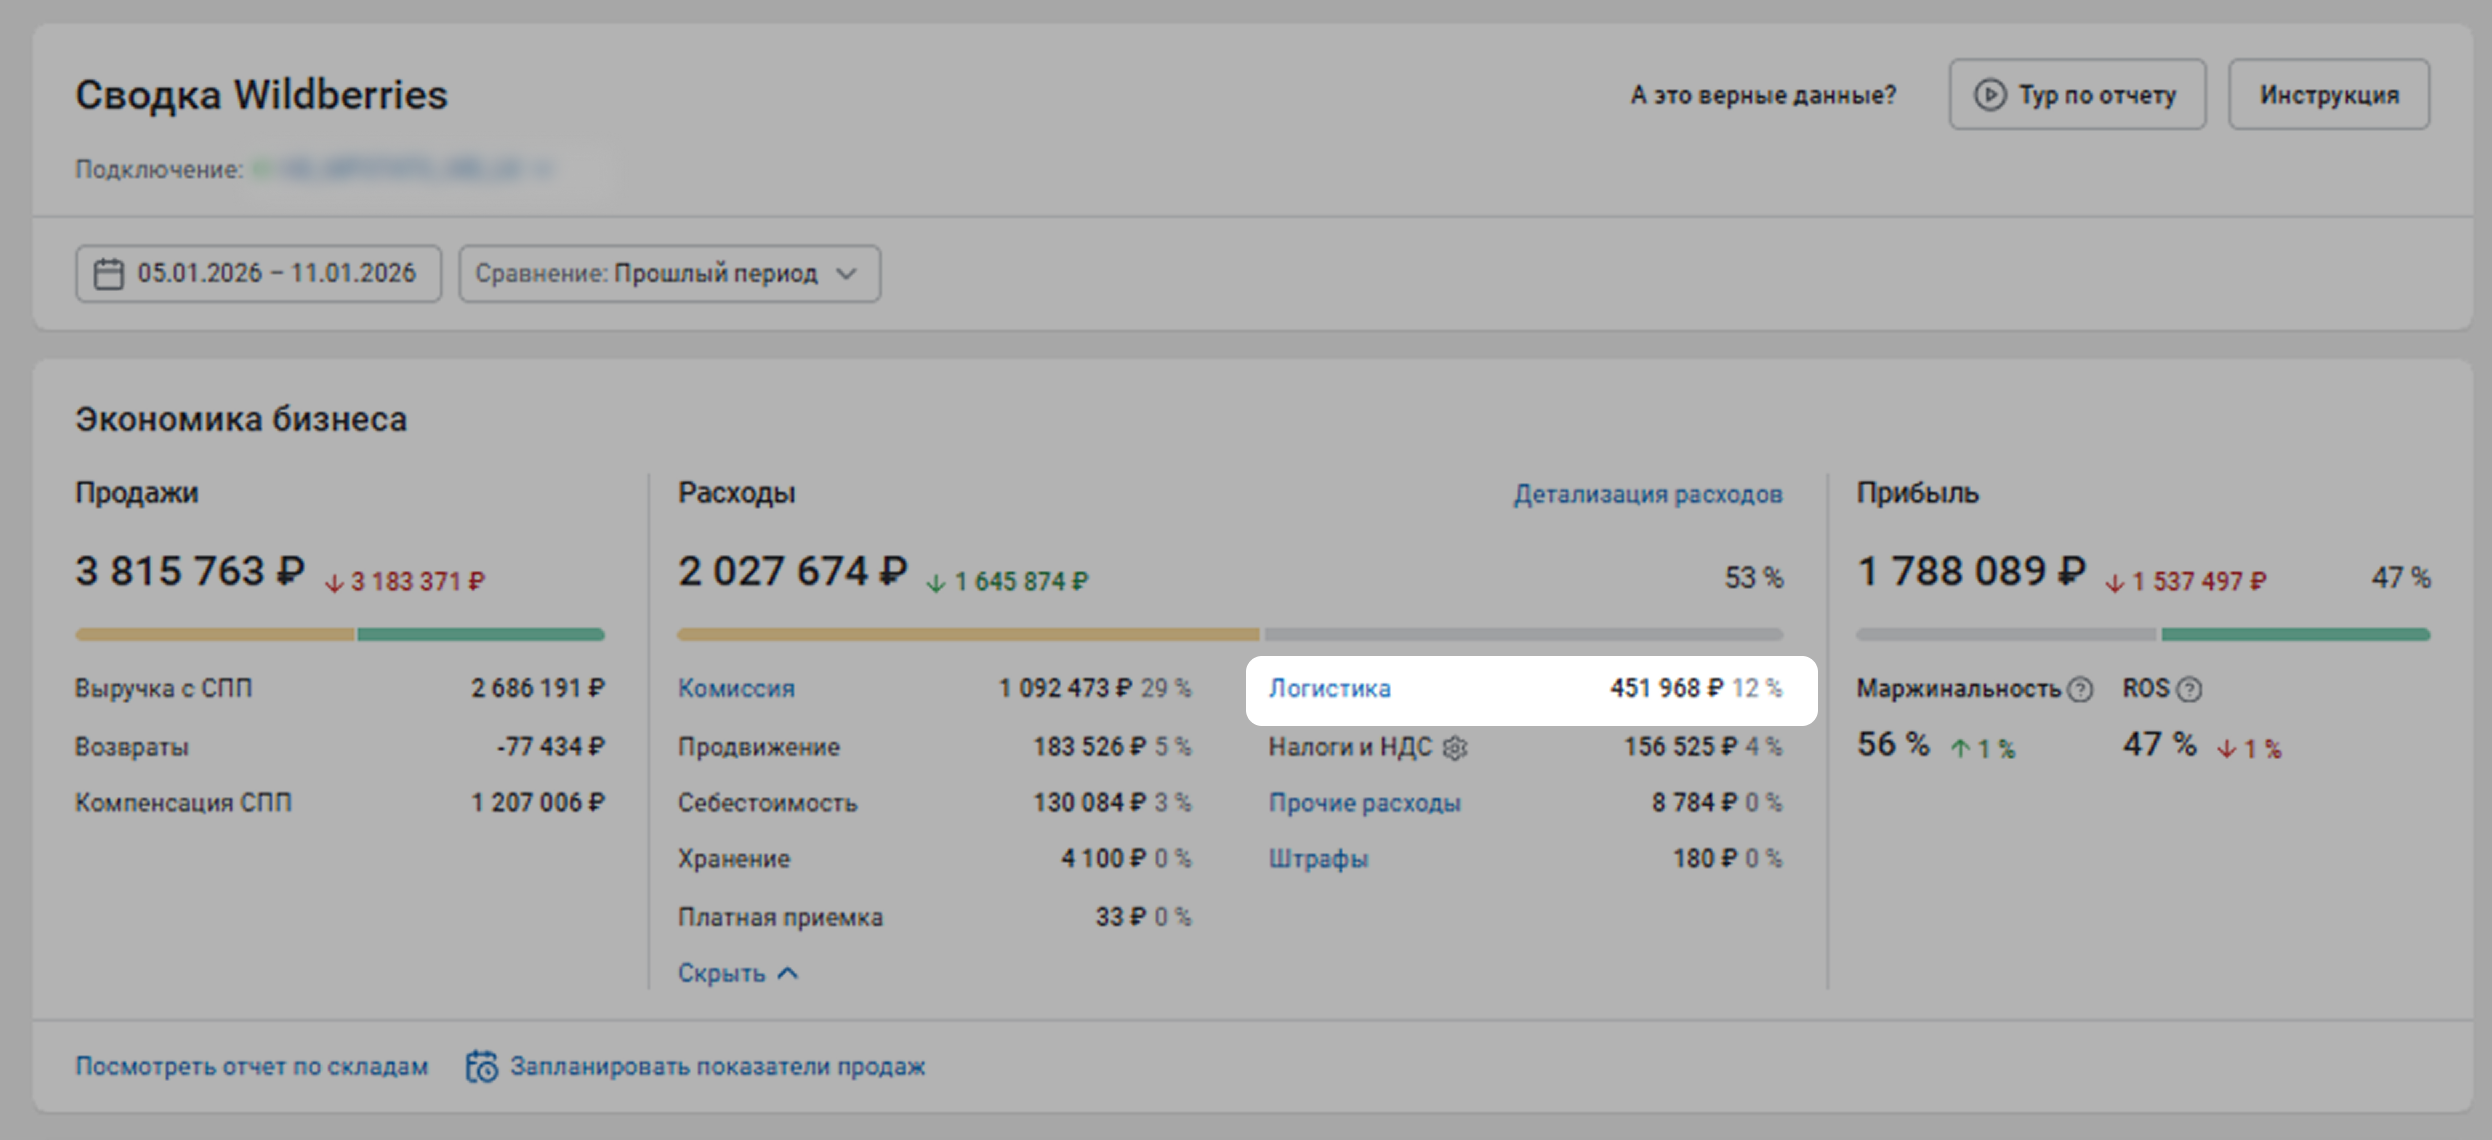Open Детализация расходов link

(1647, 494)
